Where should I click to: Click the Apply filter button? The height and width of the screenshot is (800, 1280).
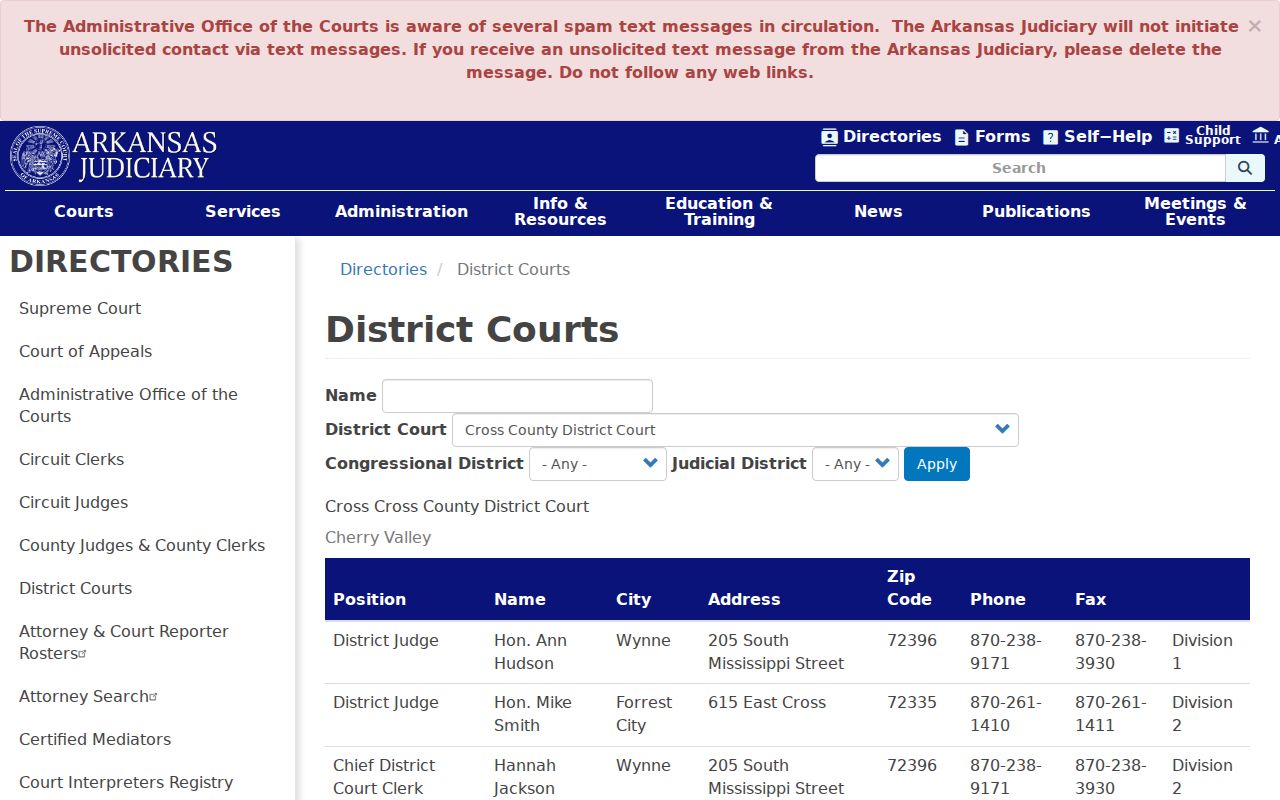point(937,464)
